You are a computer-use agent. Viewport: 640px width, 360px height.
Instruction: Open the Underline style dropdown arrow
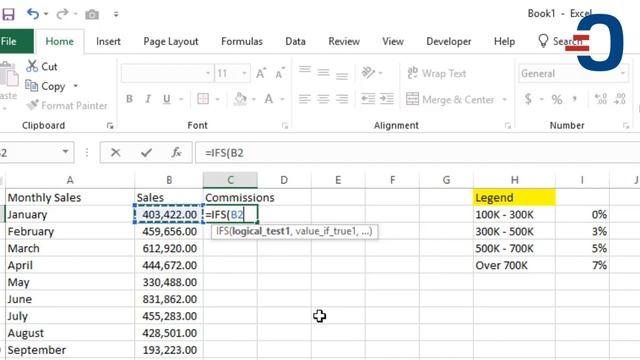(181, 99)
